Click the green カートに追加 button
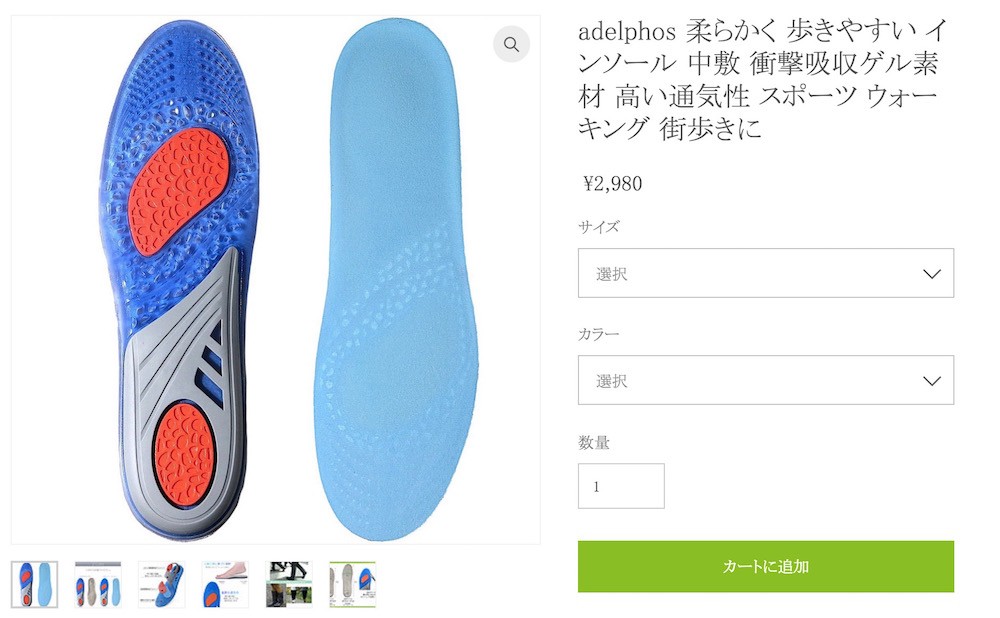Screen dimensions: 1000x618 coord(766,566)
